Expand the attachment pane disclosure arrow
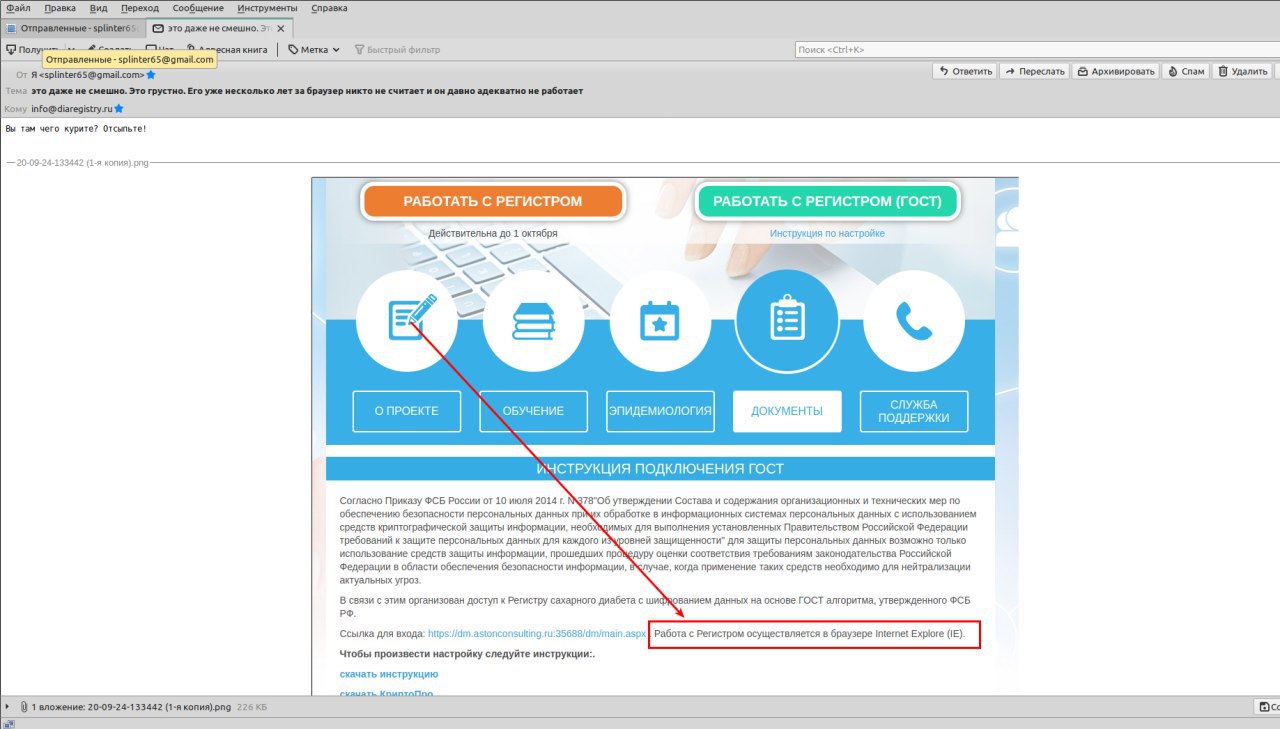Screen dimensions: 1280x729 point(9,707)
